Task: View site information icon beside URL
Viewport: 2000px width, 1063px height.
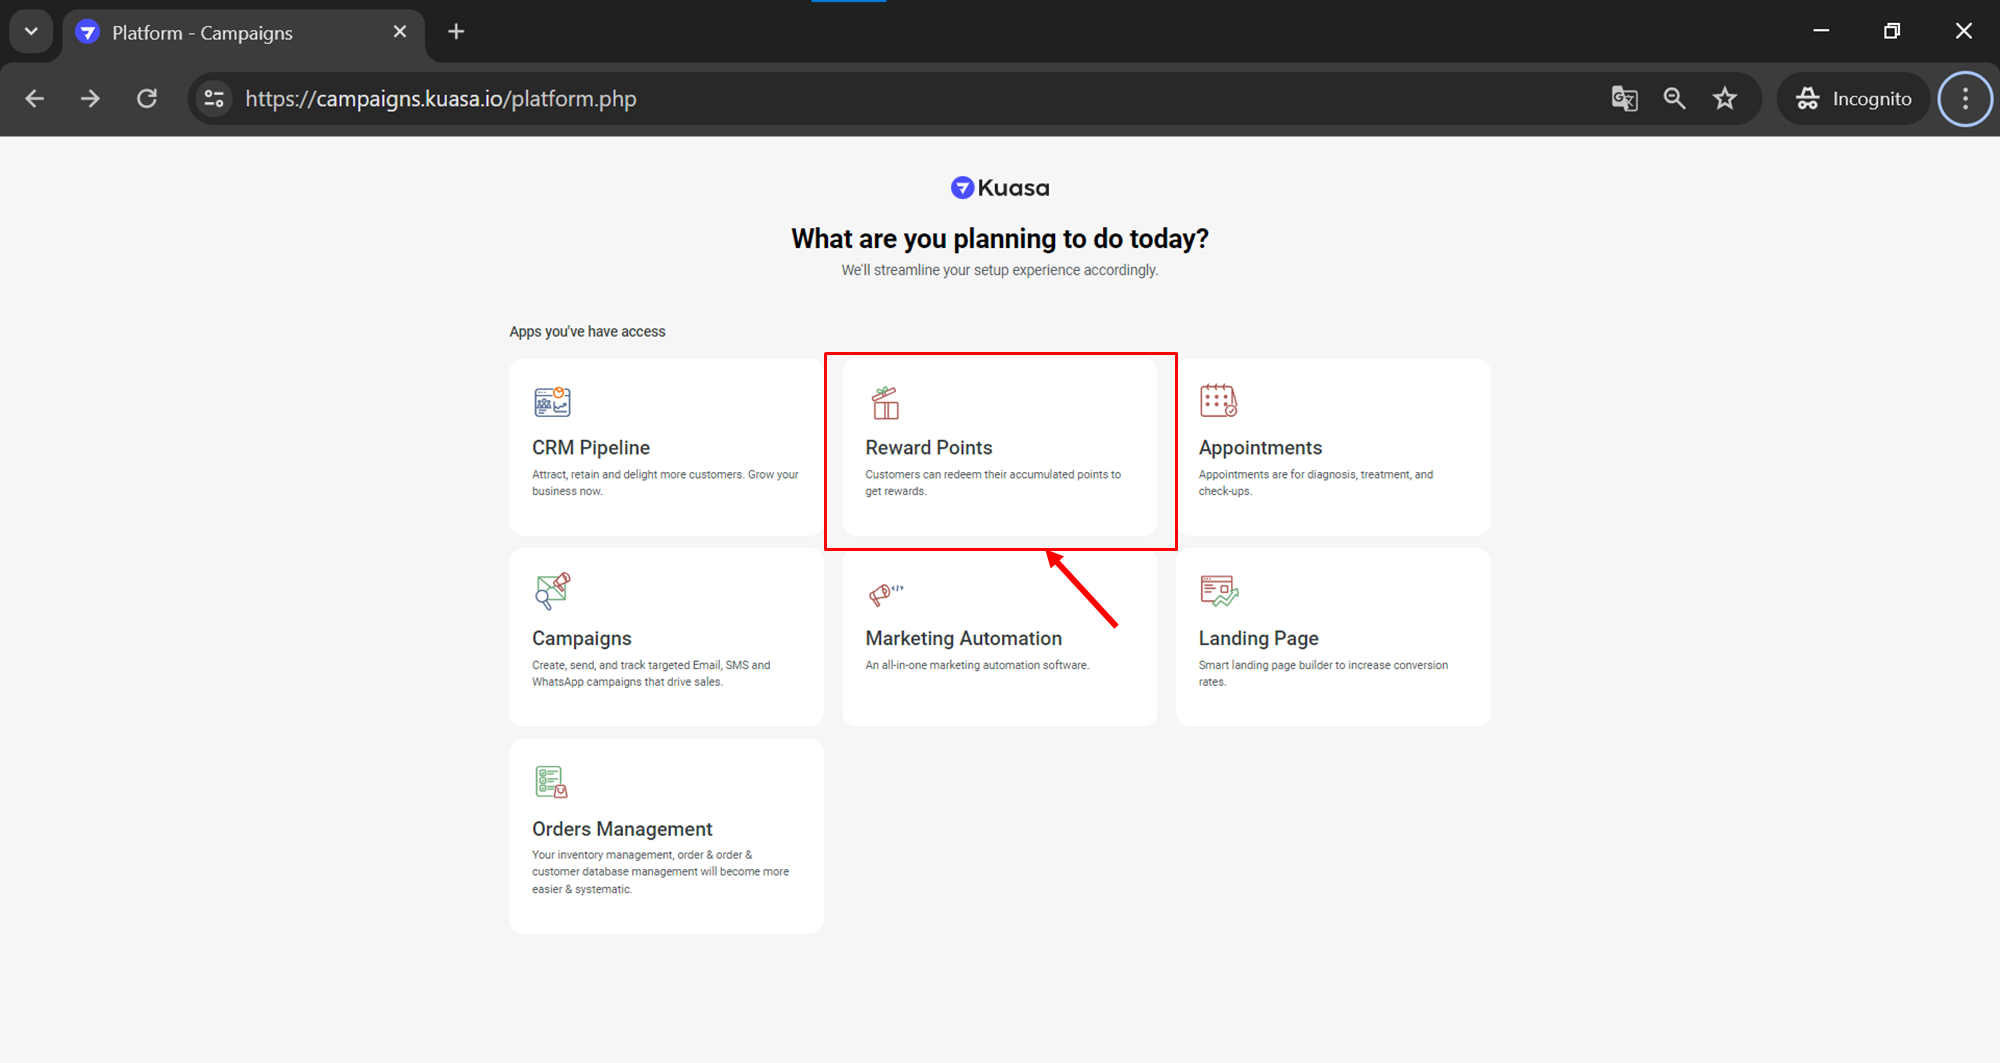Action: [214, 99]
